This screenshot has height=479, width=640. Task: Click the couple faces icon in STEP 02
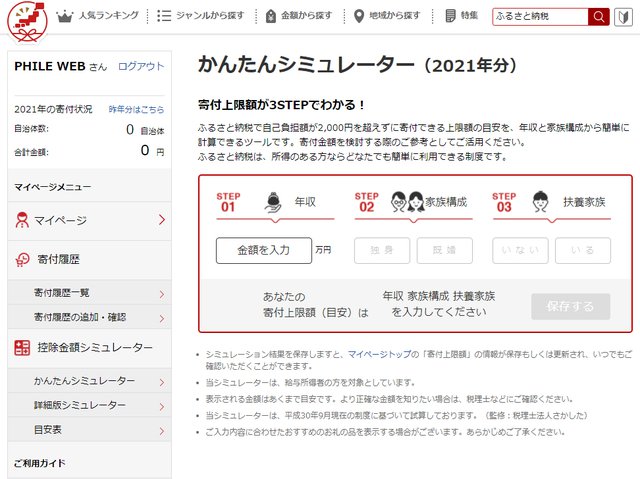coord(407,202)
